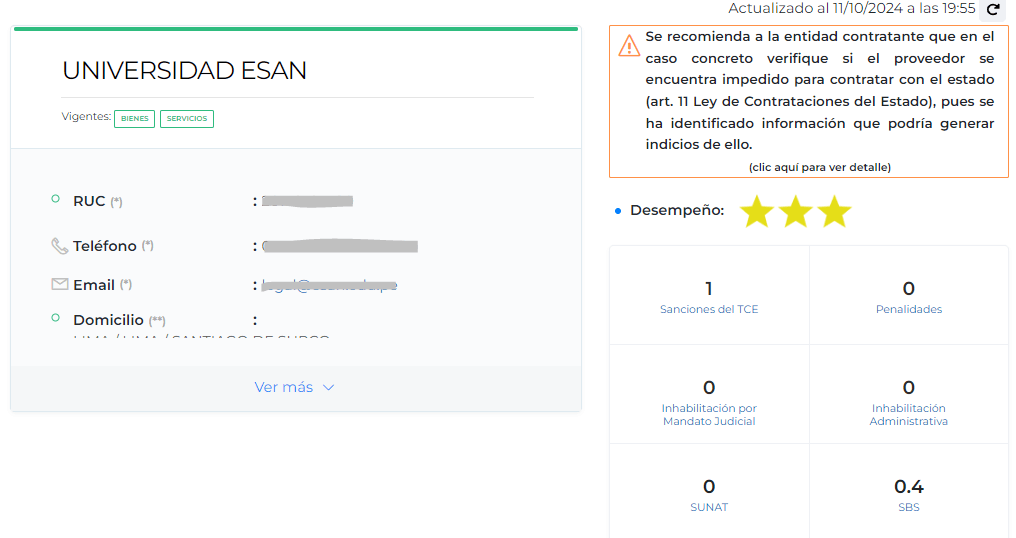Click the Vigentes label
Image resolution: width=1016 pixels, height=538 pixels.
(86, 117)
